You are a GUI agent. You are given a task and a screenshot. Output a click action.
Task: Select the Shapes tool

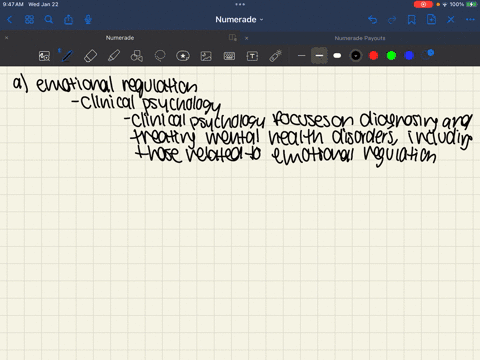[x=137, y=56]
